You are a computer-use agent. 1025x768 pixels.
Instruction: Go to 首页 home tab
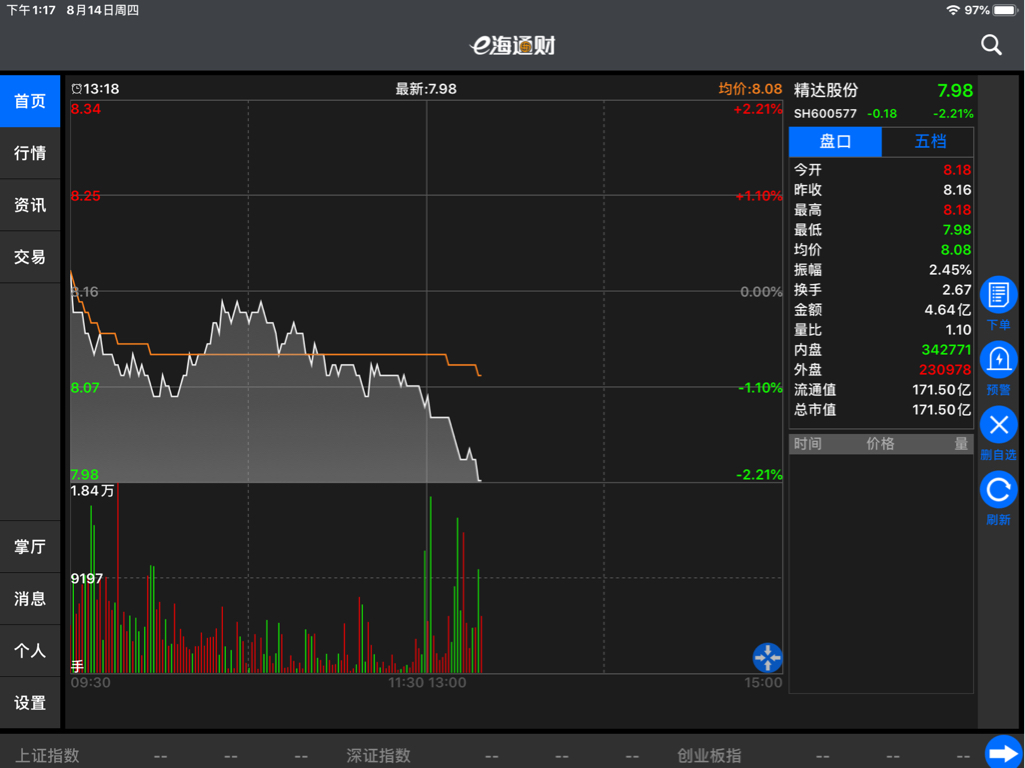tap(30, 101)
